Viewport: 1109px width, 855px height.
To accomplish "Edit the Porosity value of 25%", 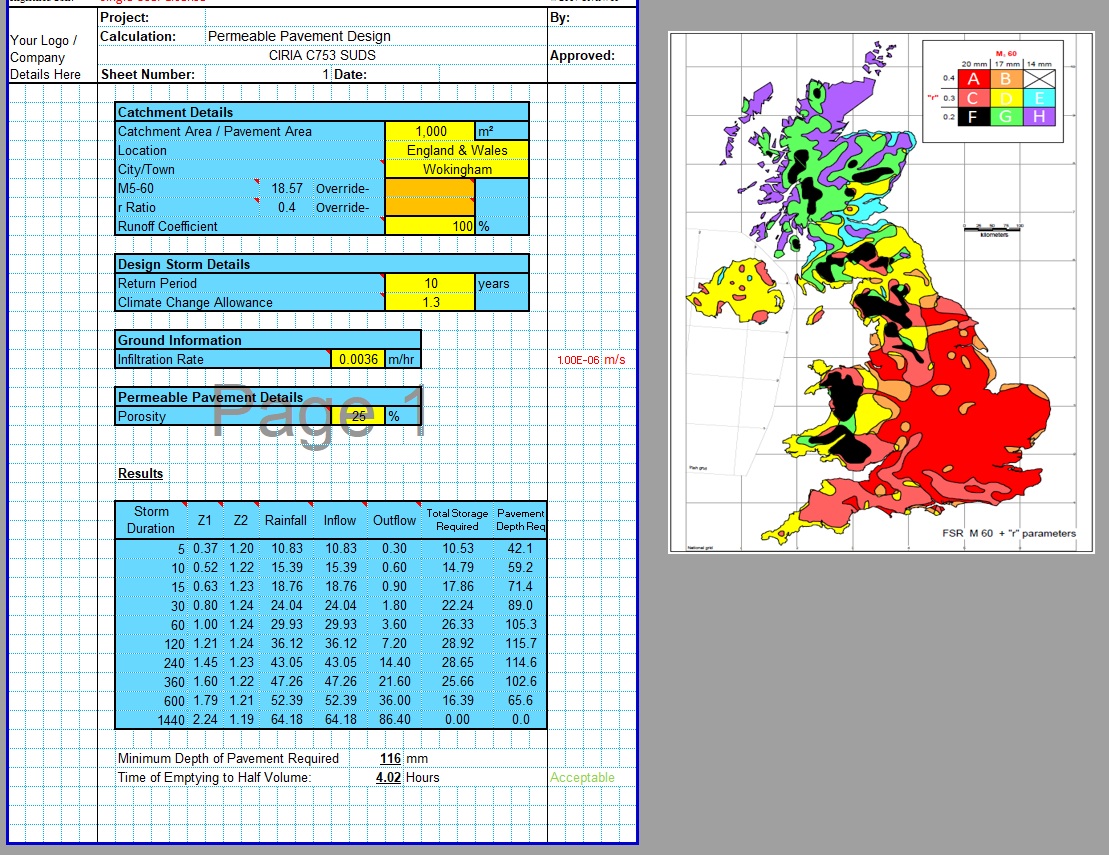I will coord(358,414).
